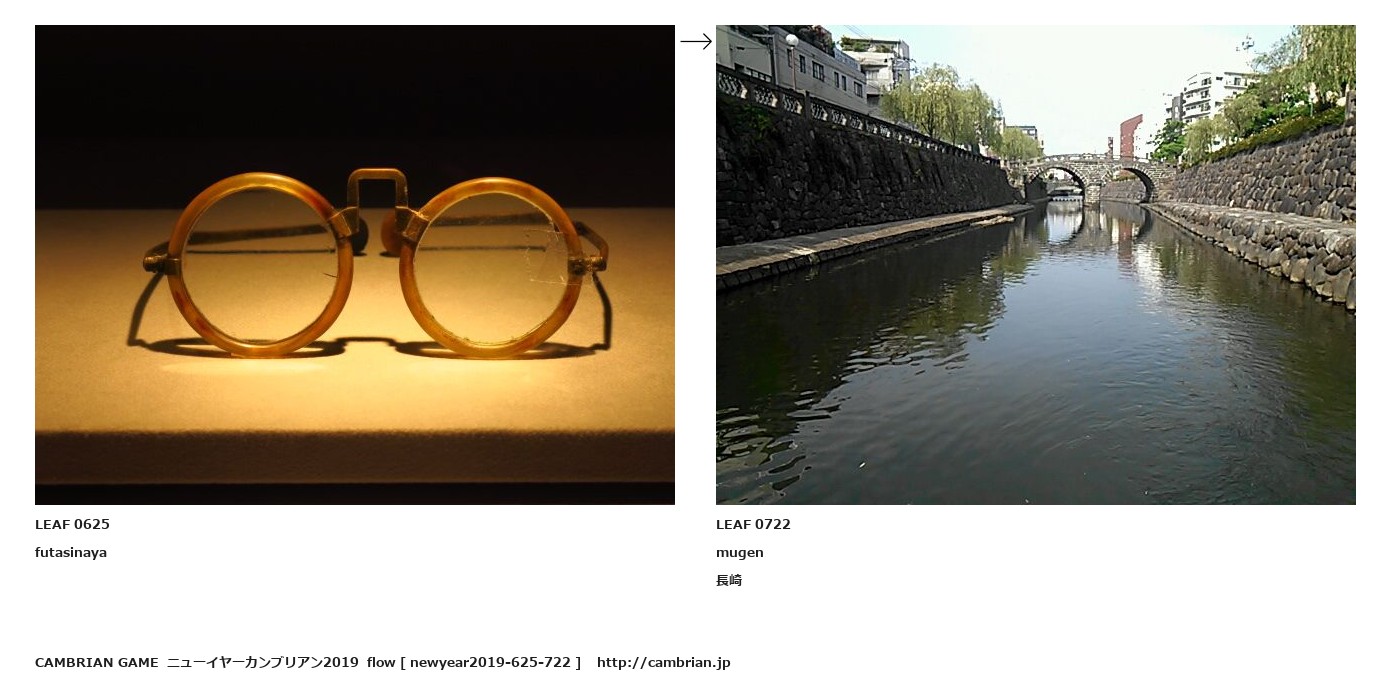The height and width of the screenshot is (687, 1391).
Task: Click the LEAF 0722 label
Action: pos(753,524)
